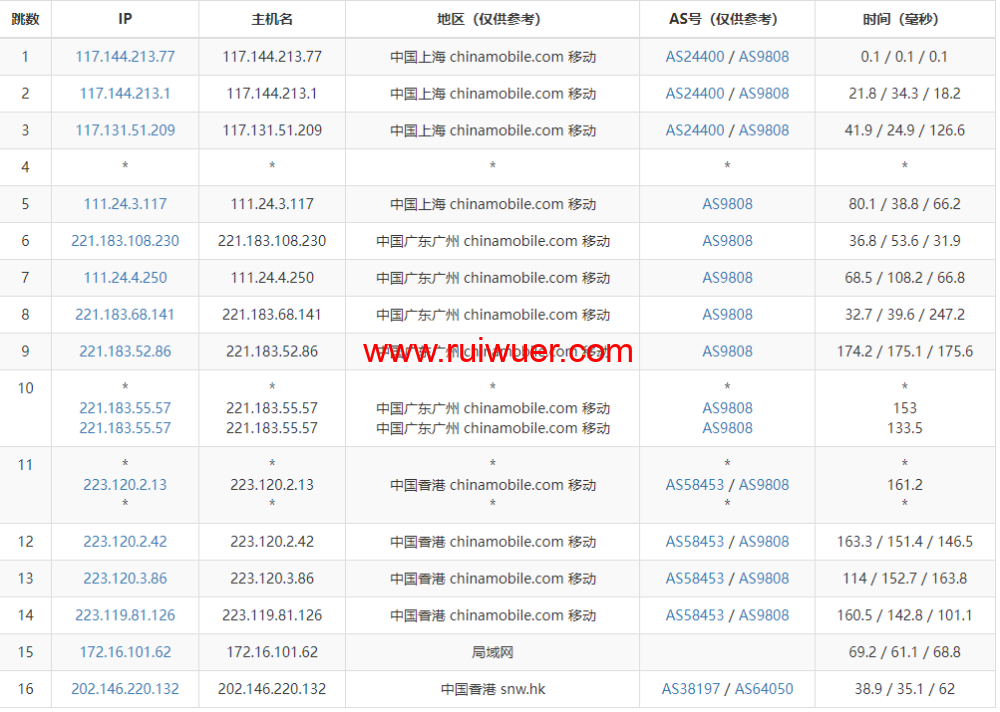Follow the blue IP link 117.131.51.209
This screenshot has width=1000, height=712.
tap(125, 130)
